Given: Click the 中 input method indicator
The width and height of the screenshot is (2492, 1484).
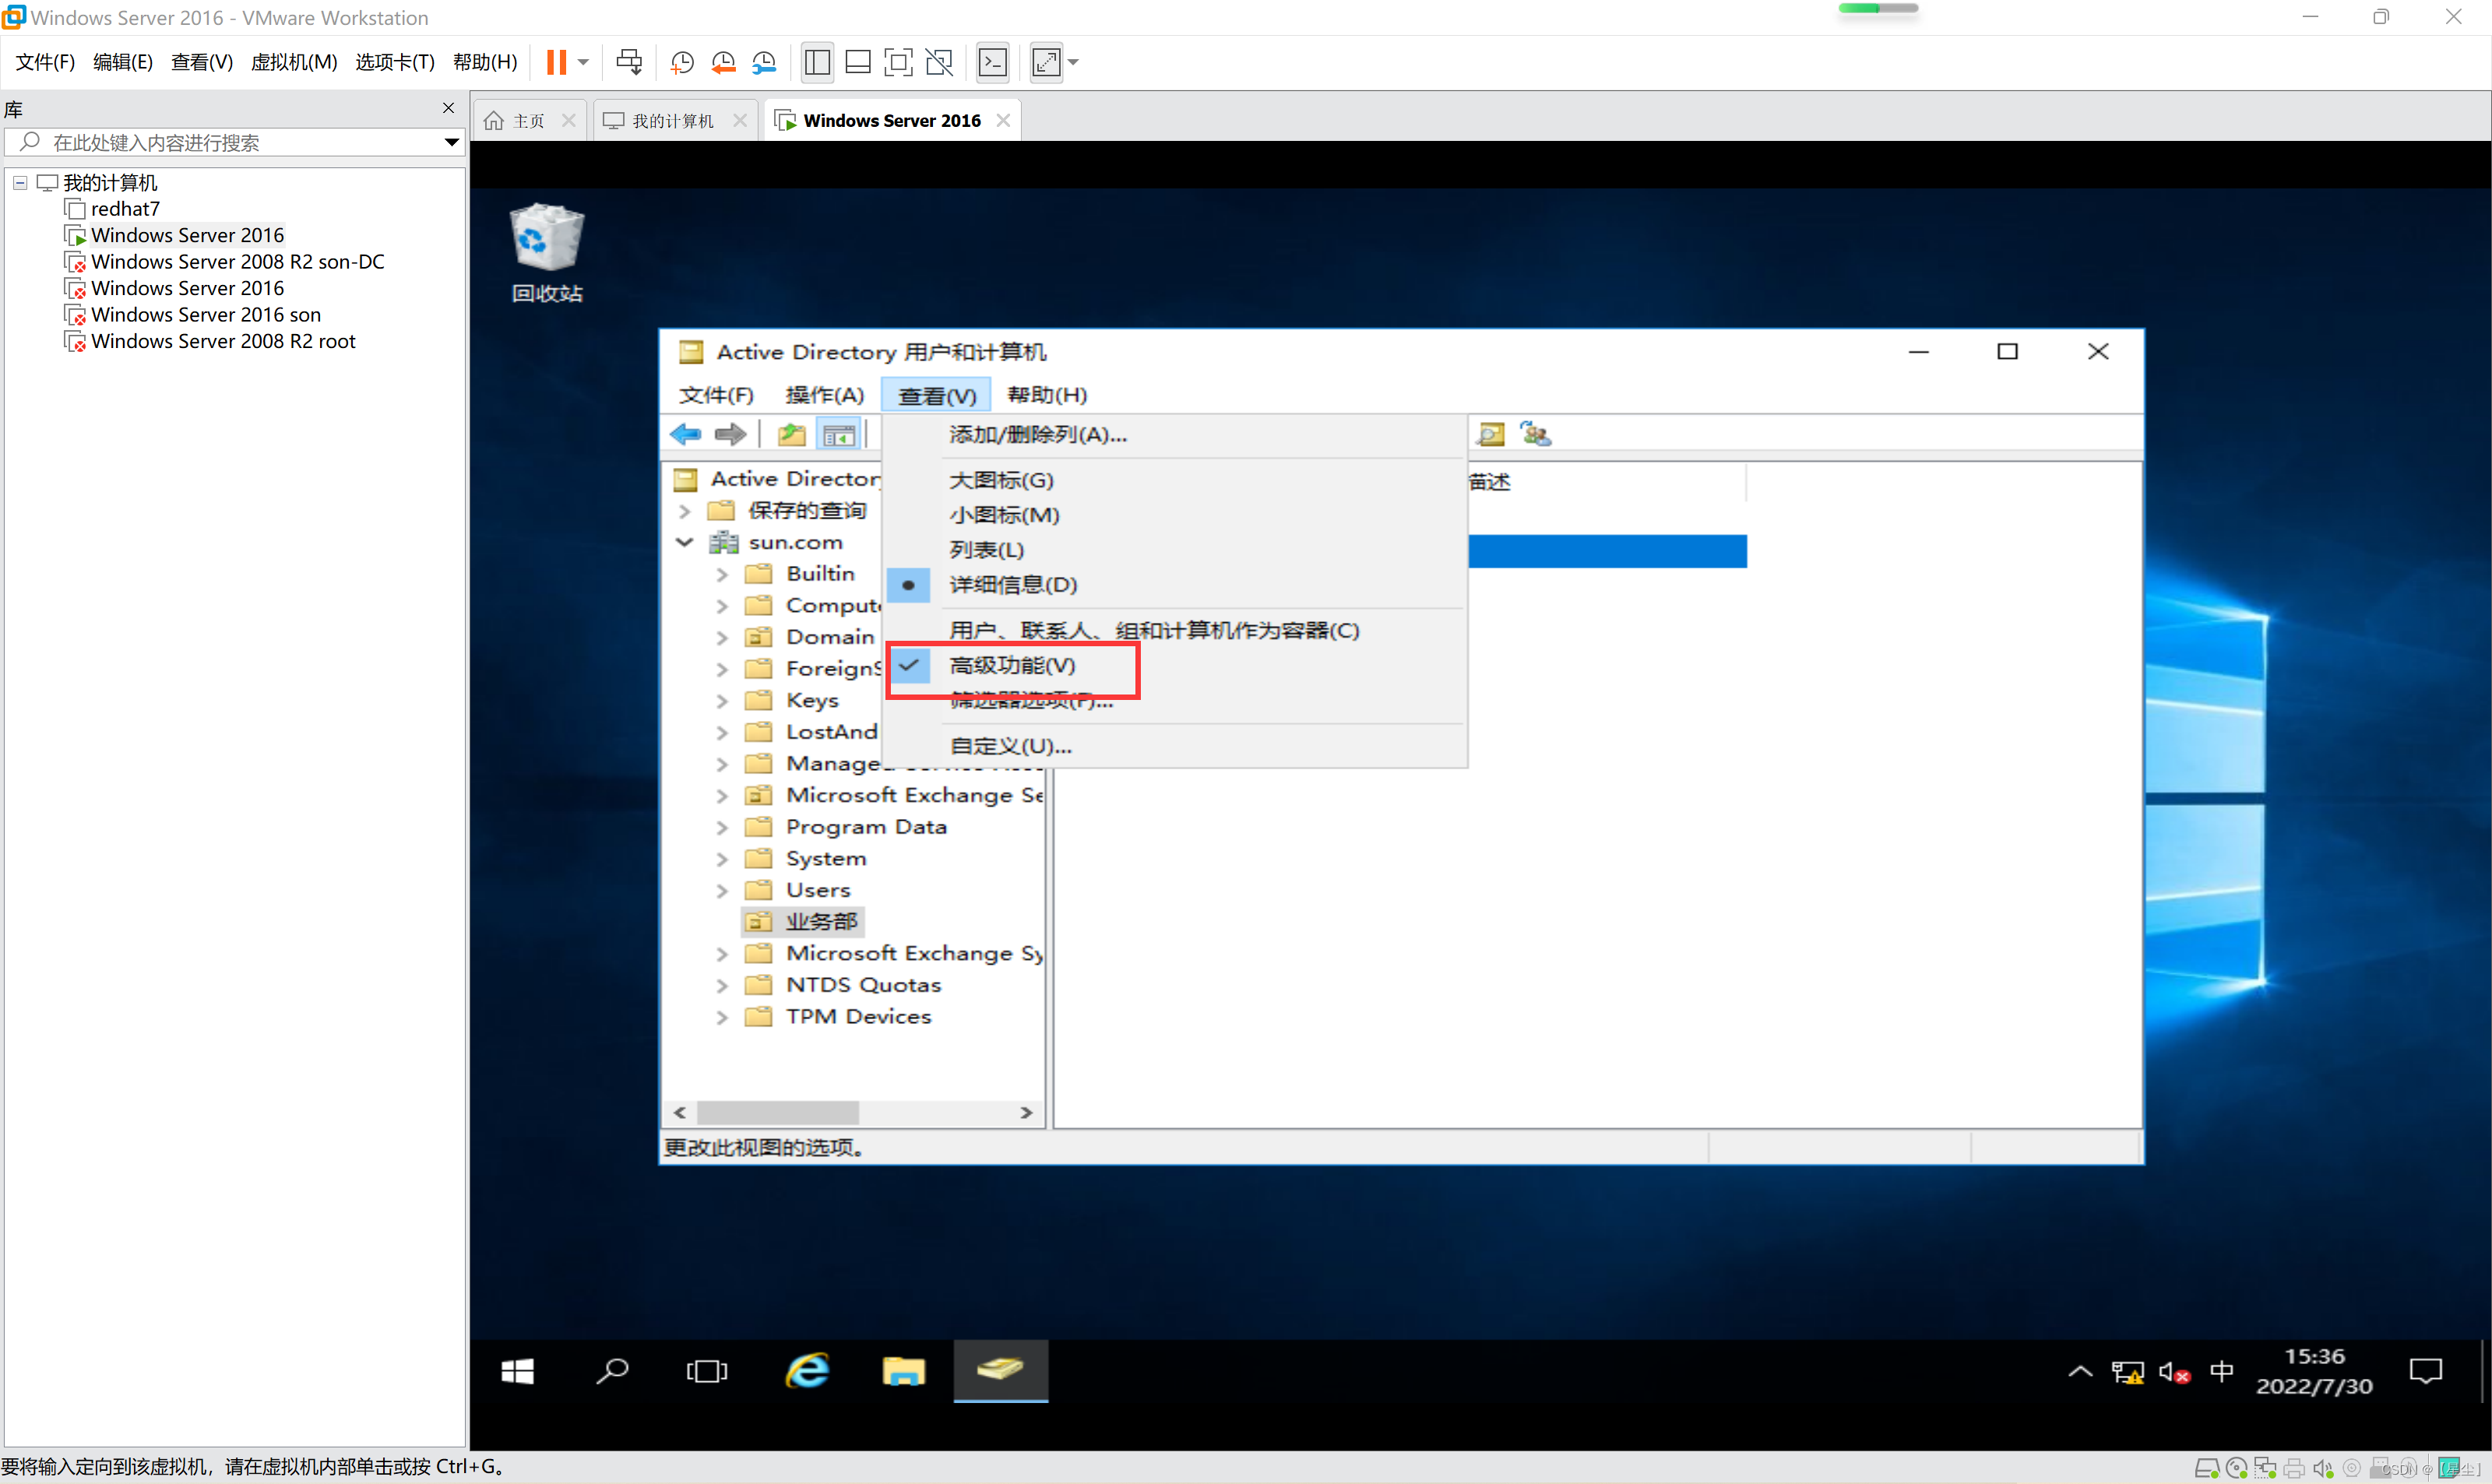Looking at the screenshot, I should click(x=2222, y=1372).
